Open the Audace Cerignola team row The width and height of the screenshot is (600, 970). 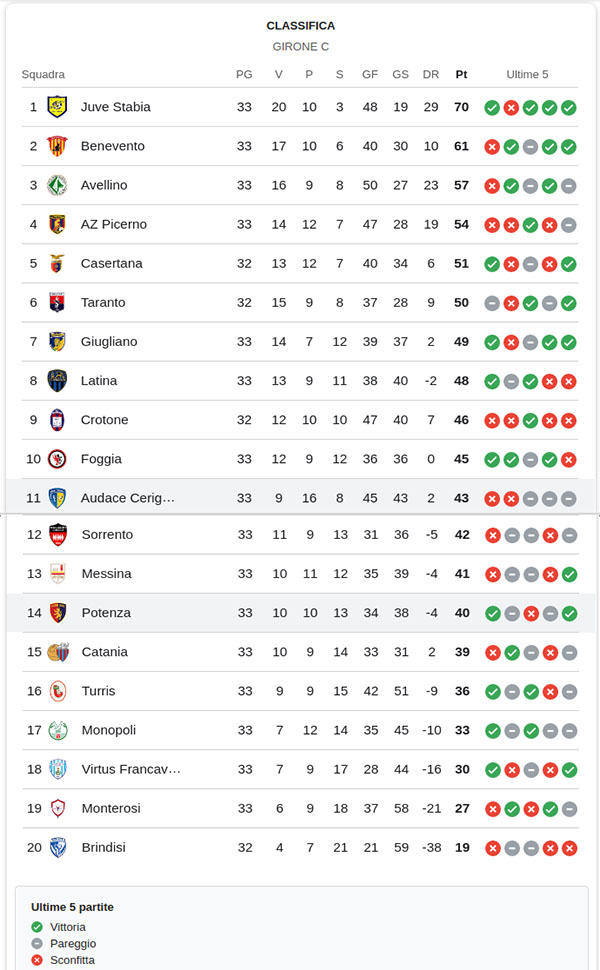127,498
